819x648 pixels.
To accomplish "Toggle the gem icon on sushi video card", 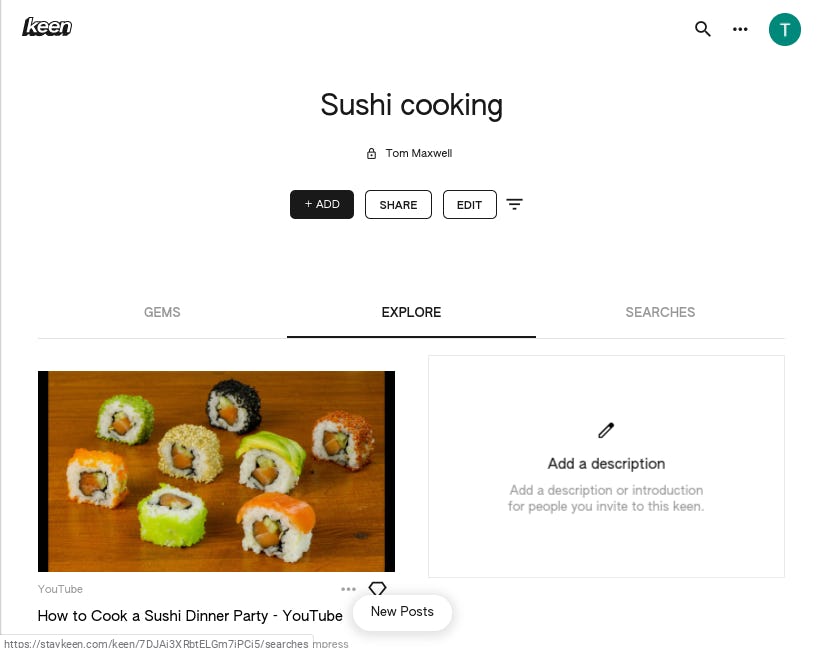I will (377, 589).
